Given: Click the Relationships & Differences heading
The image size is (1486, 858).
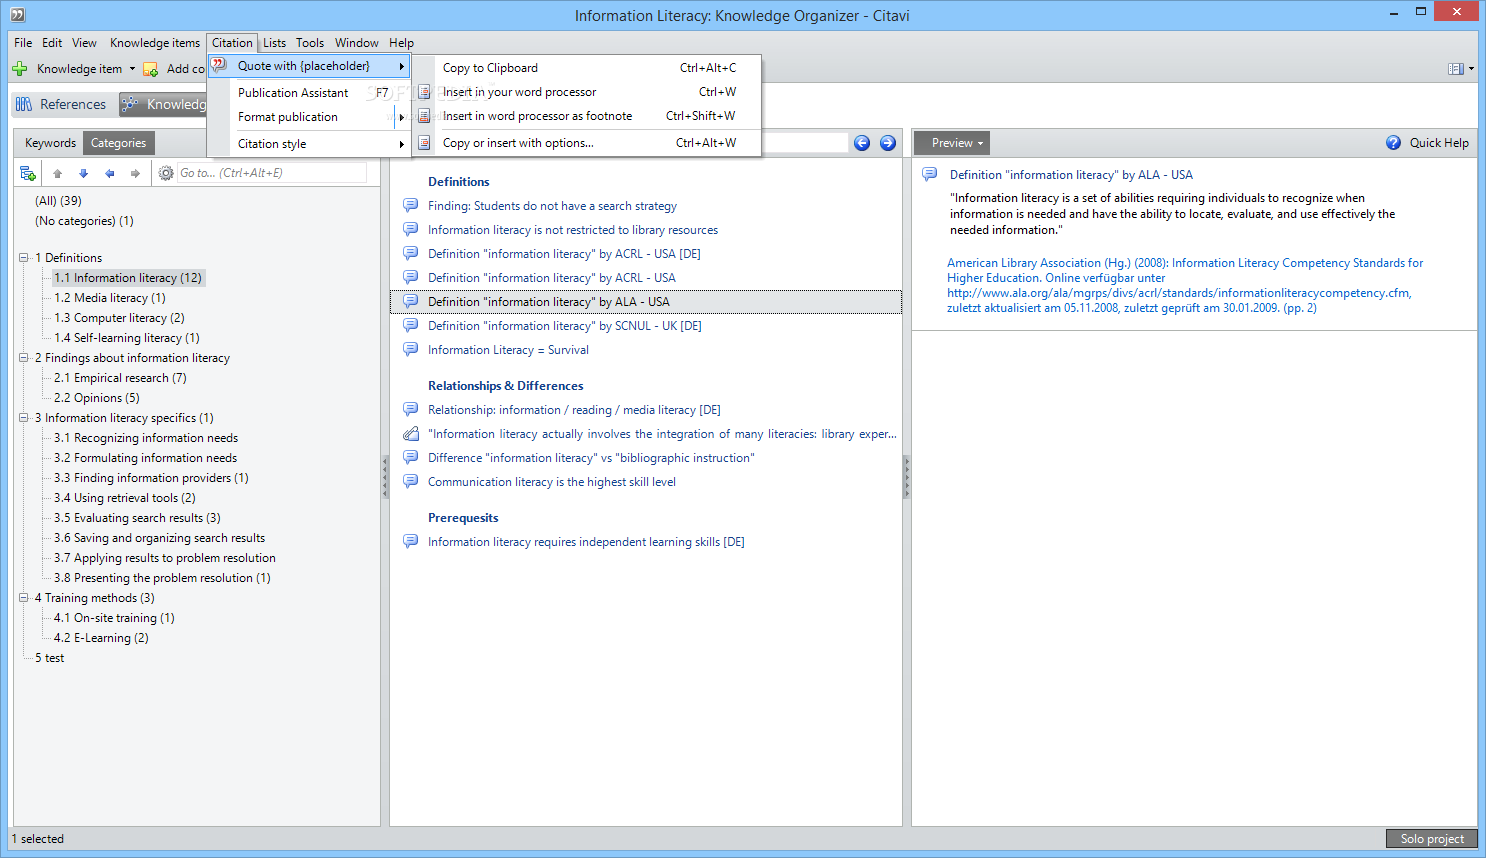Looking at the screenshot, I should (x=505, y=386).
